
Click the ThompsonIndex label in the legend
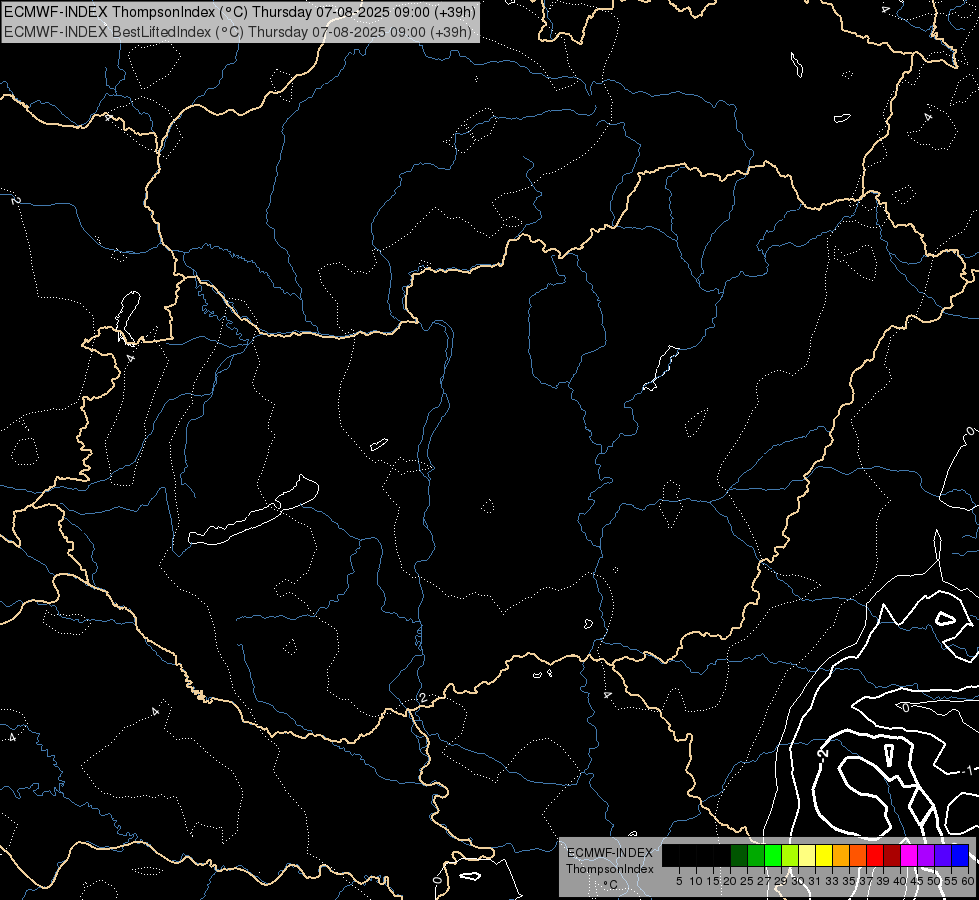click(x=610, y=869)
